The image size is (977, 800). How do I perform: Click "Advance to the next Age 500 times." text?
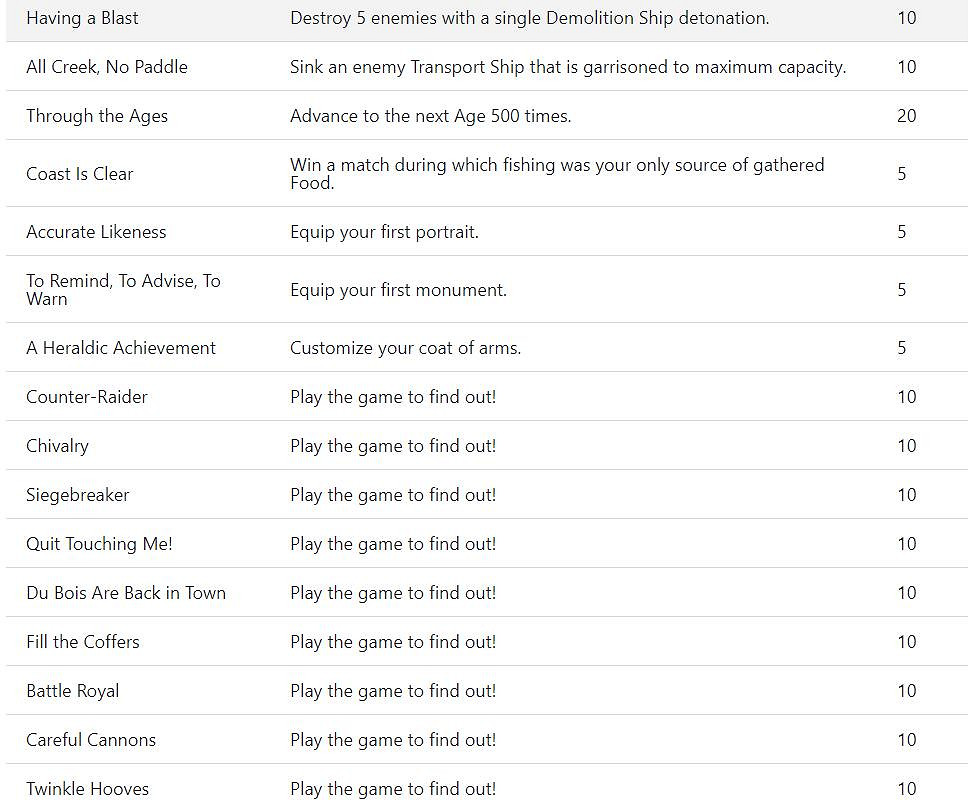coord(430,116)
